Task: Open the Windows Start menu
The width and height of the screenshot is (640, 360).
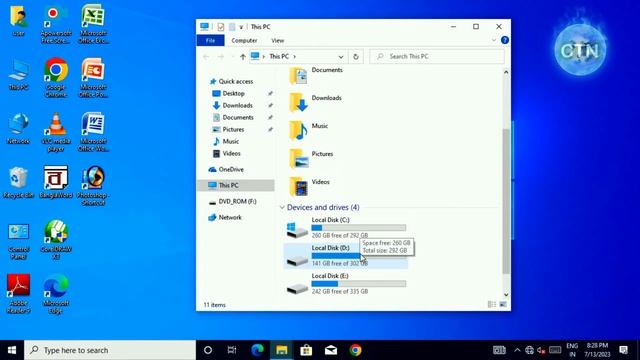Action: click(x=12, y=350)
